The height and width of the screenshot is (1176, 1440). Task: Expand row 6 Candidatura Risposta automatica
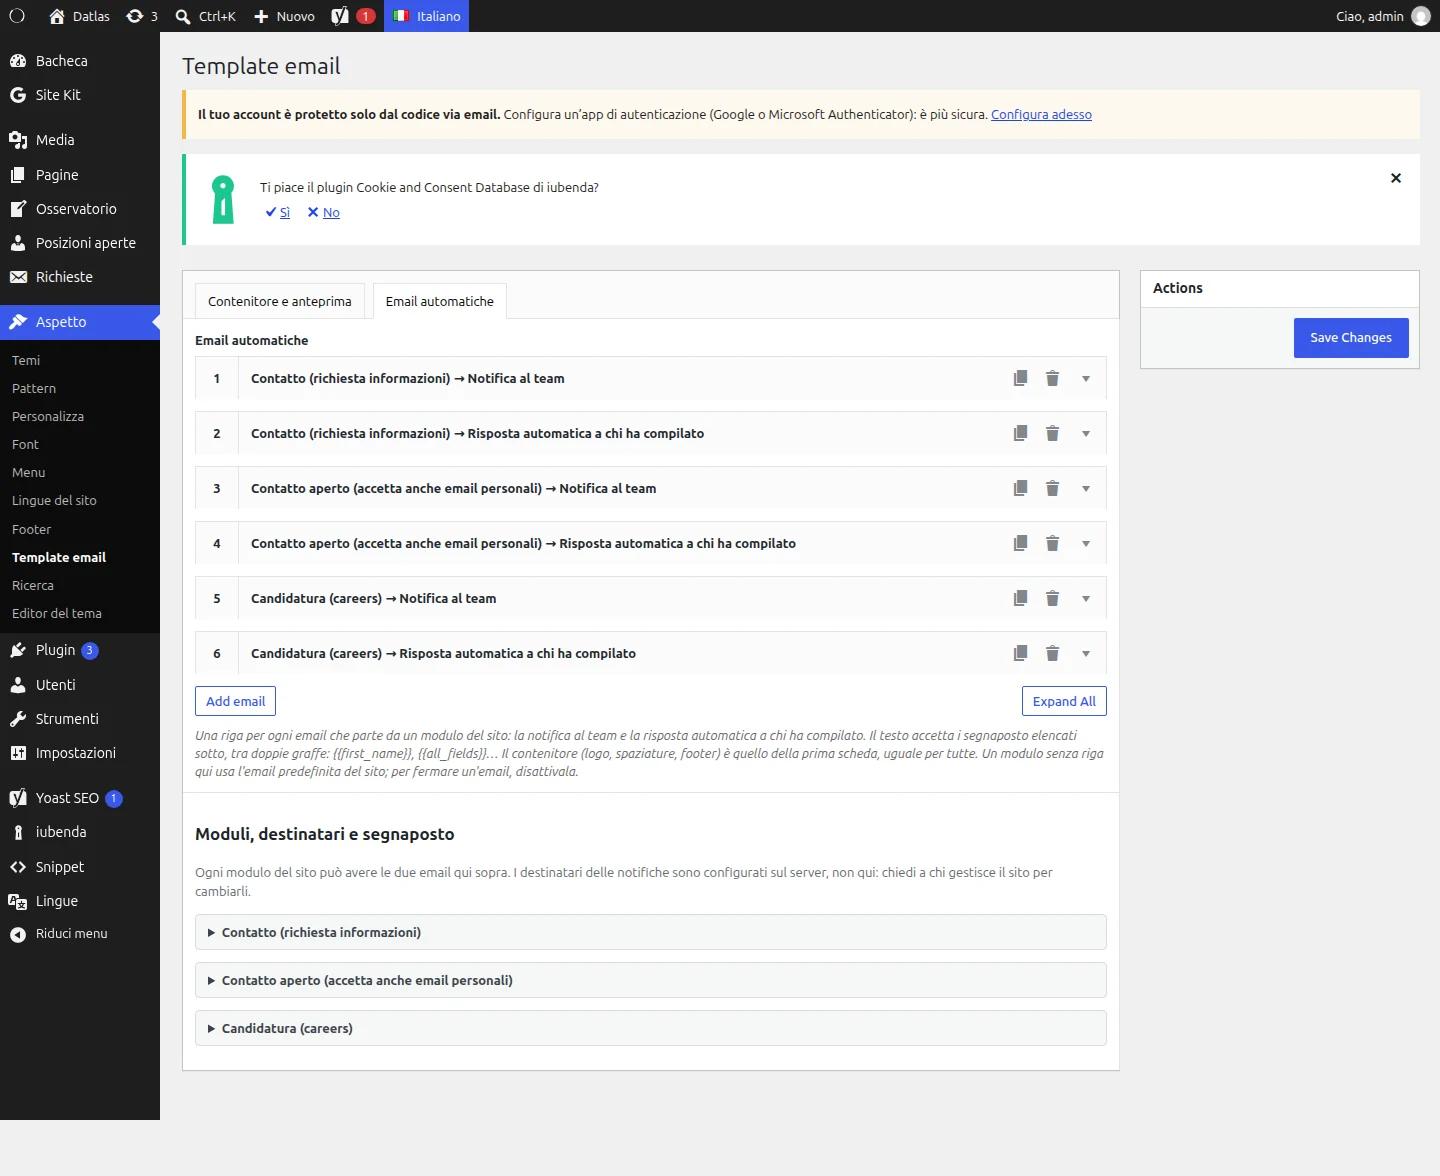pos(1086,653)
